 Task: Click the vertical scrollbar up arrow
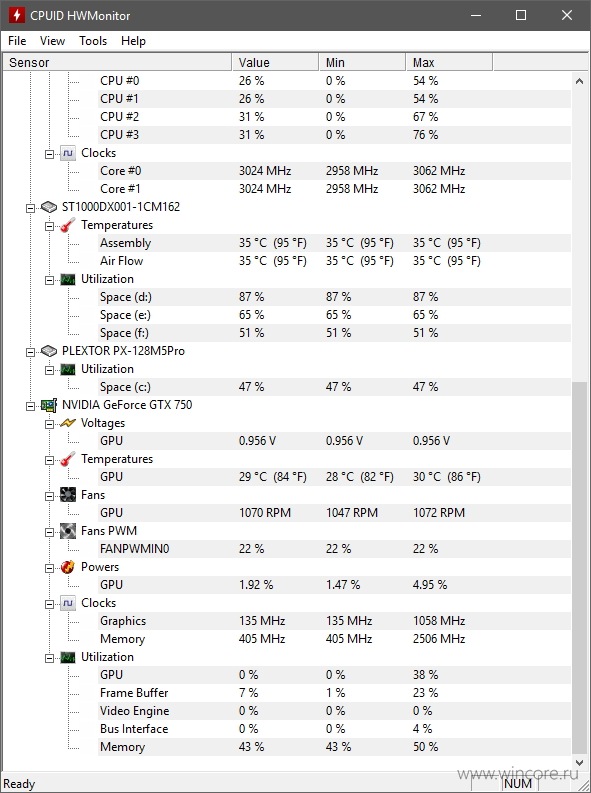(579, 81)
